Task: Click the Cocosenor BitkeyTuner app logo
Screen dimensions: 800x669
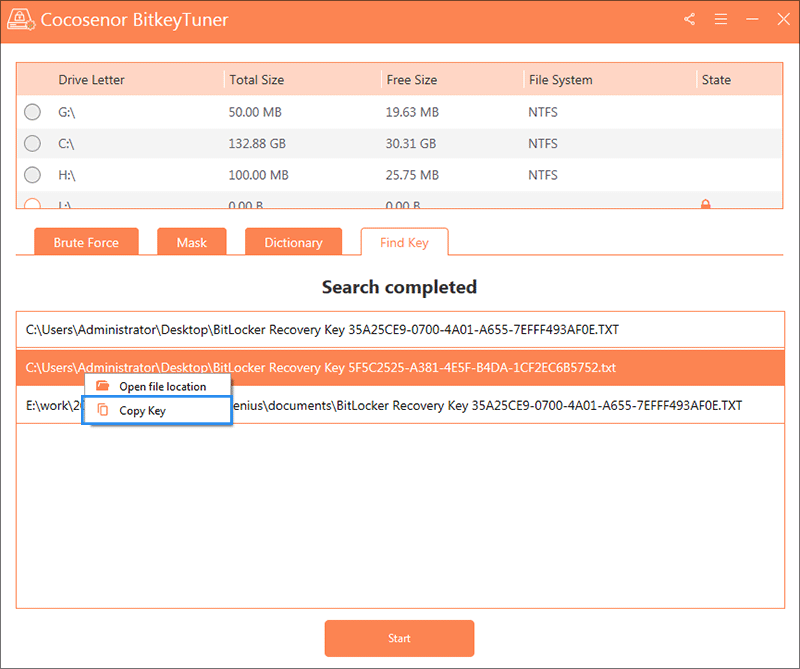Action: tap(21, 19)
